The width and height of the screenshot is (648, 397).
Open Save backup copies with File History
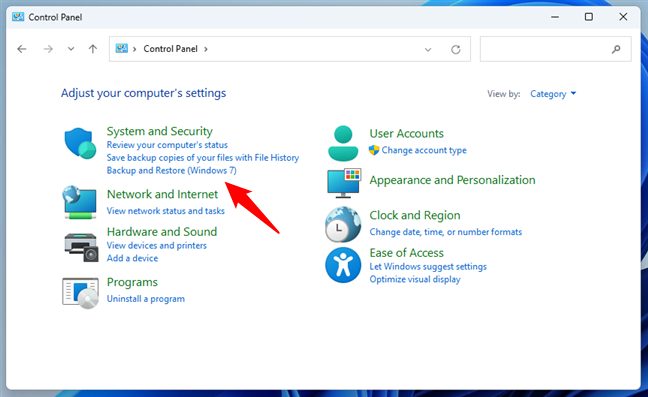(202, 158)
